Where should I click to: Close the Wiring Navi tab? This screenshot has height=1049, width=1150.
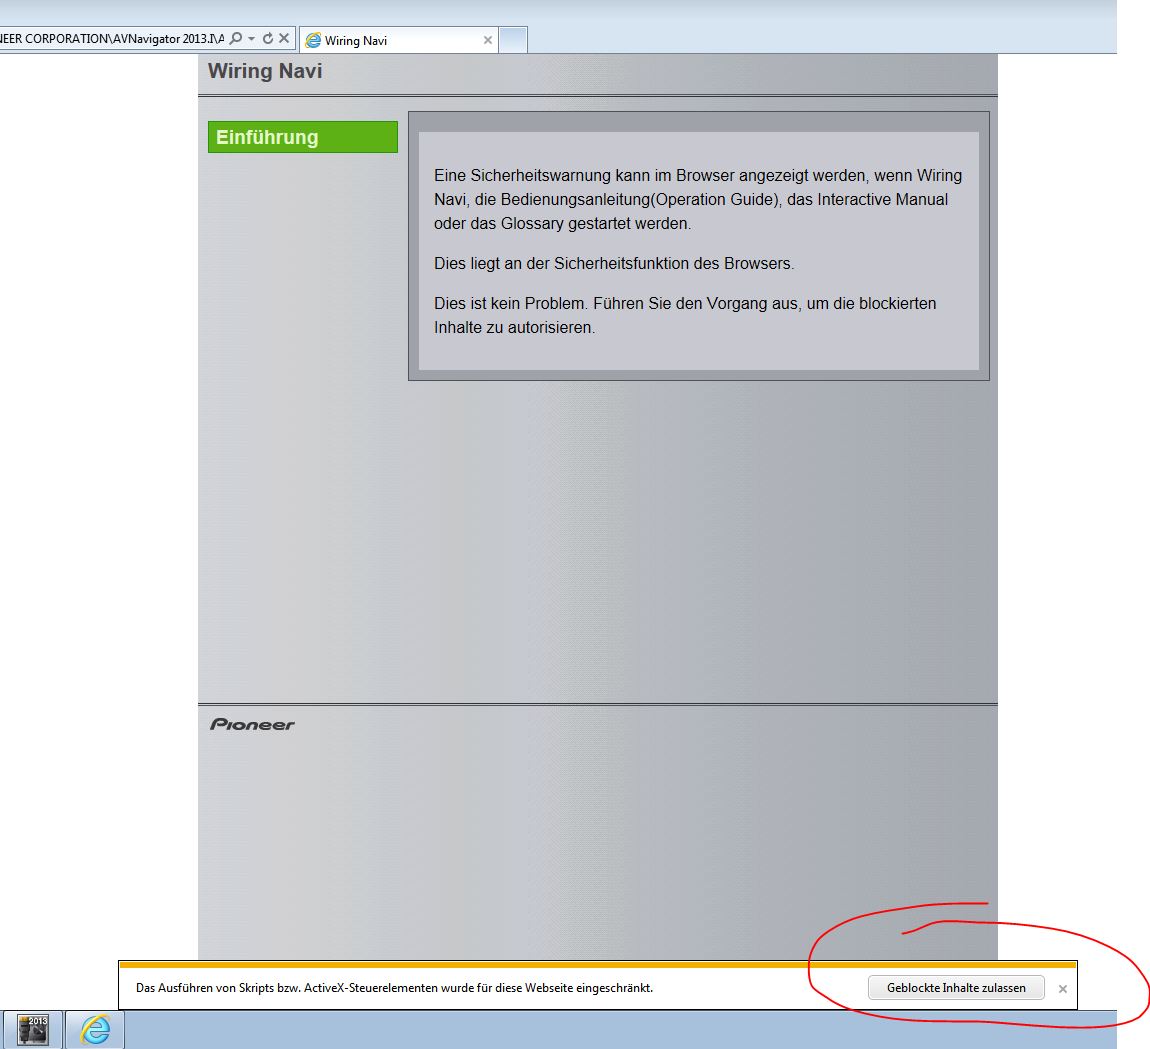[488, 41]
